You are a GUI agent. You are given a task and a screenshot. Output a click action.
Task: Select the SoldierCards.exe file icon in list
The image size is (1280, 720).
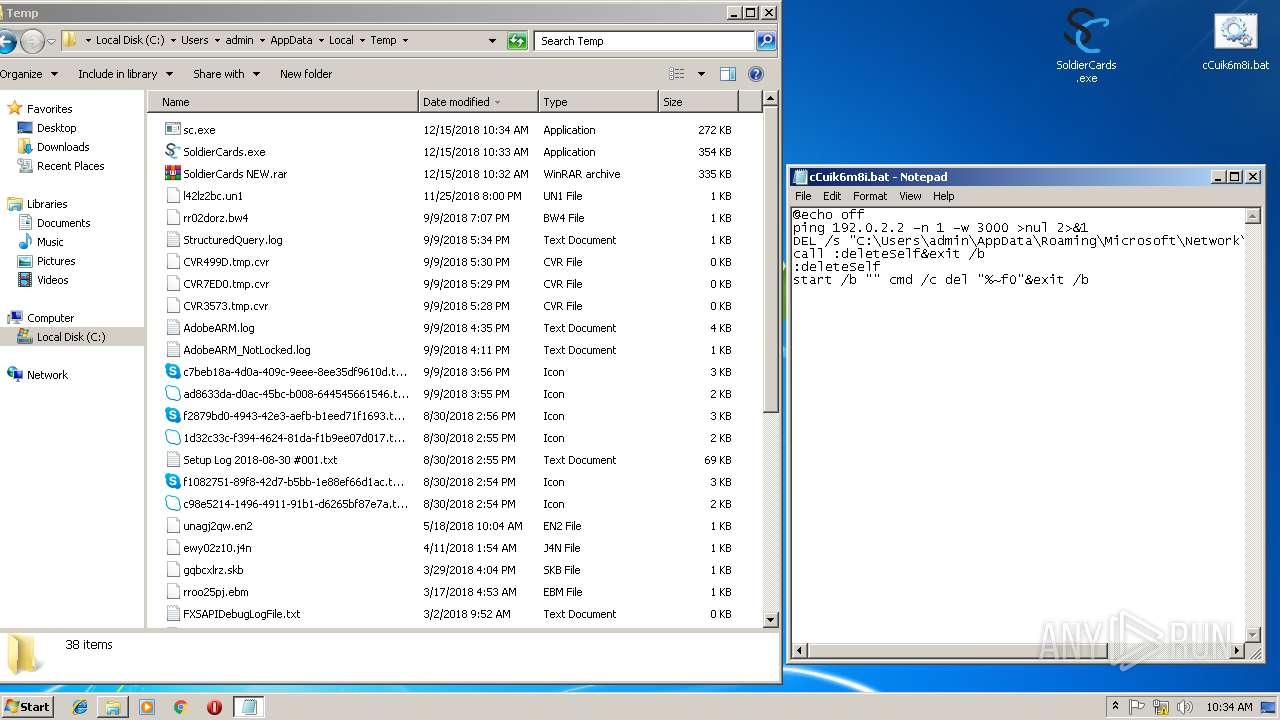coord(172,152)
